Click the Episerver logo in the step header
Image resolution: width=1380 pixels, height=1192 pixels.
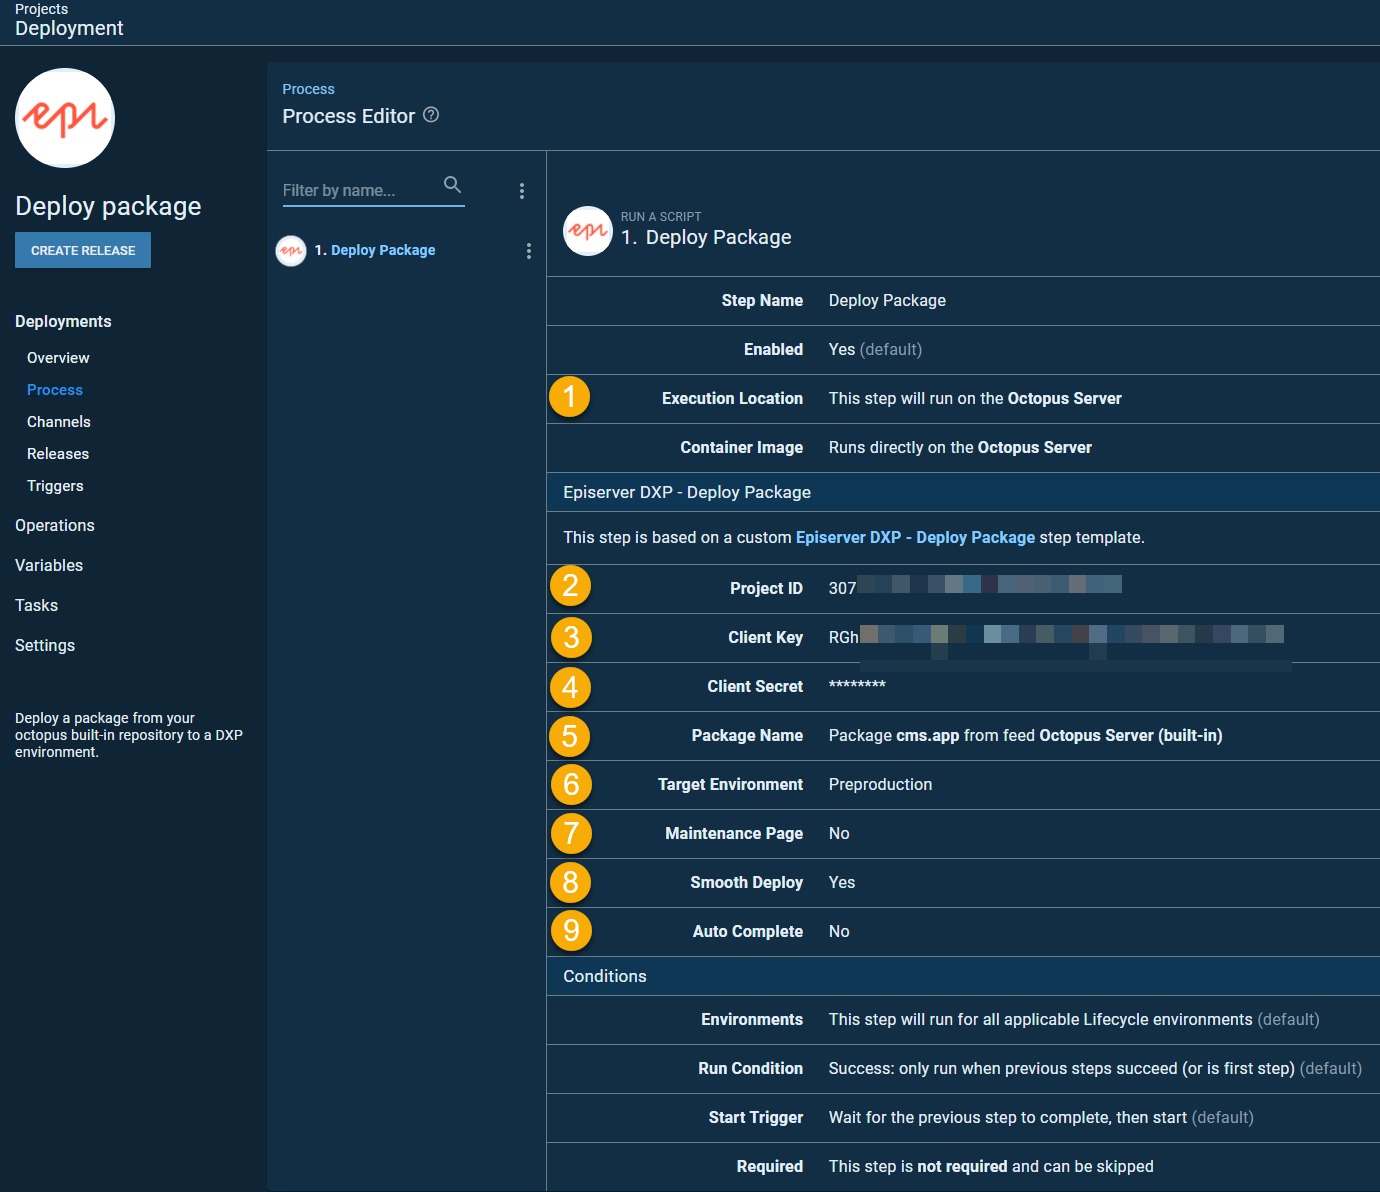tap(588, 231)
